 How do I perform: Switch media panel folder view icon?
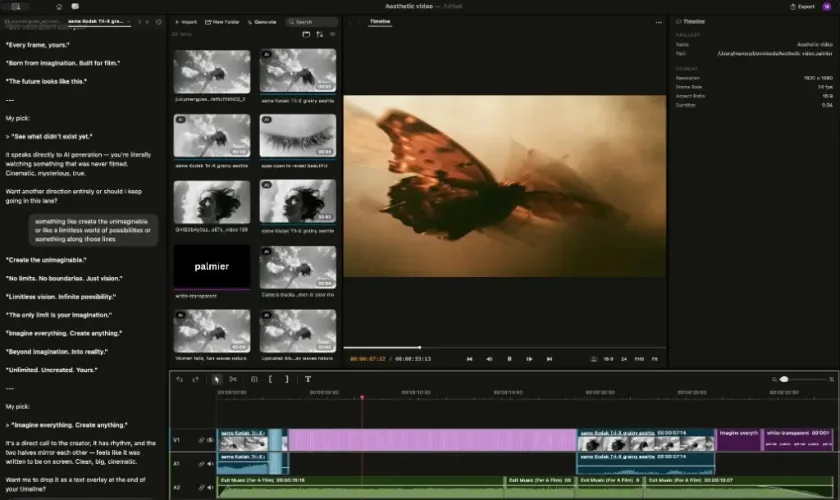tap(306, 34)
